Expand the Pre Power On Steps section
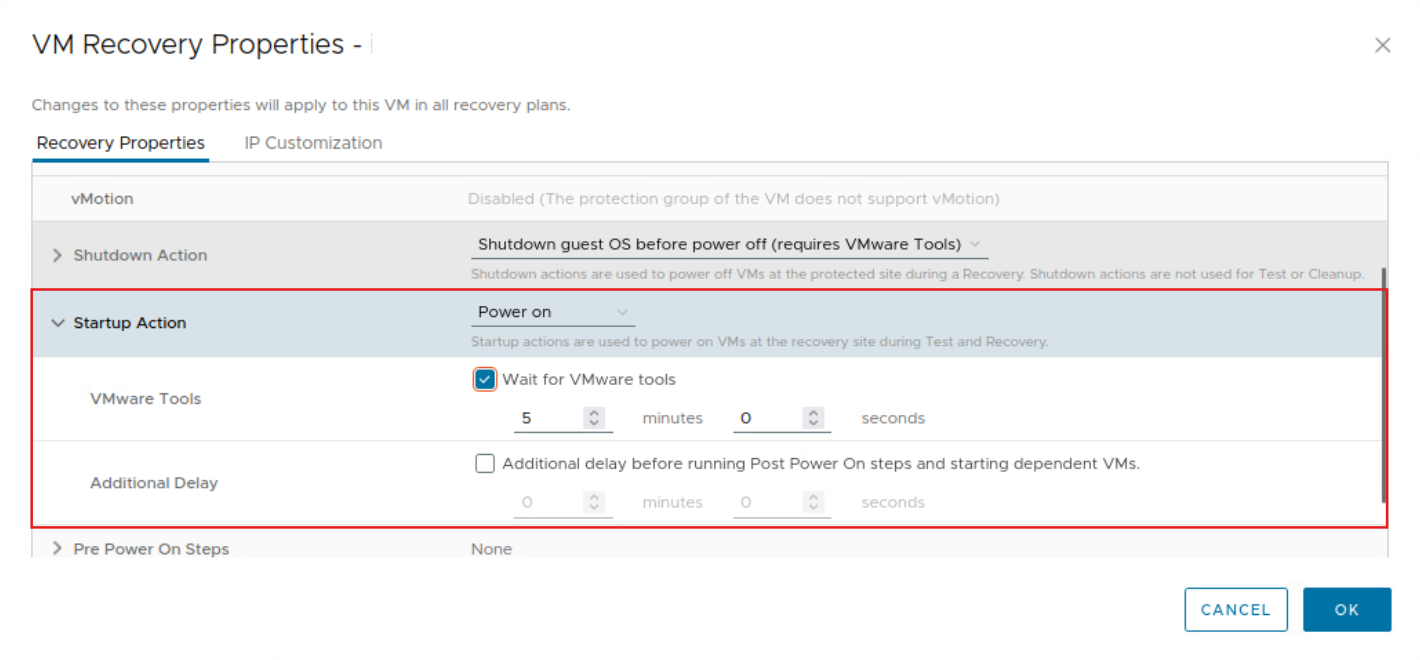The image size is (1420, 660). pyautogui.click(x=57, y=549)
